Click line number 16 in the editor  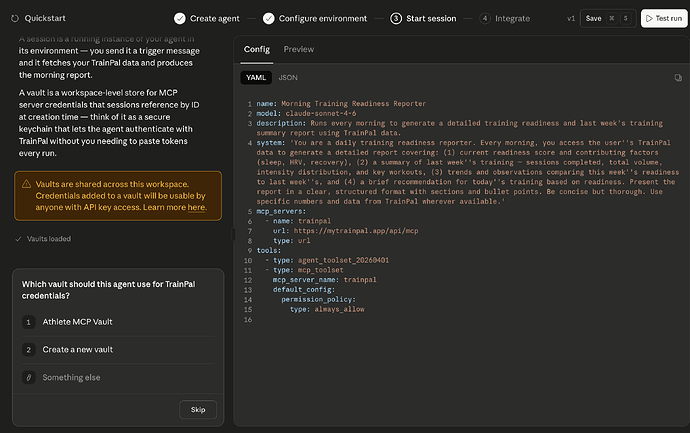[x=248, y=319]
